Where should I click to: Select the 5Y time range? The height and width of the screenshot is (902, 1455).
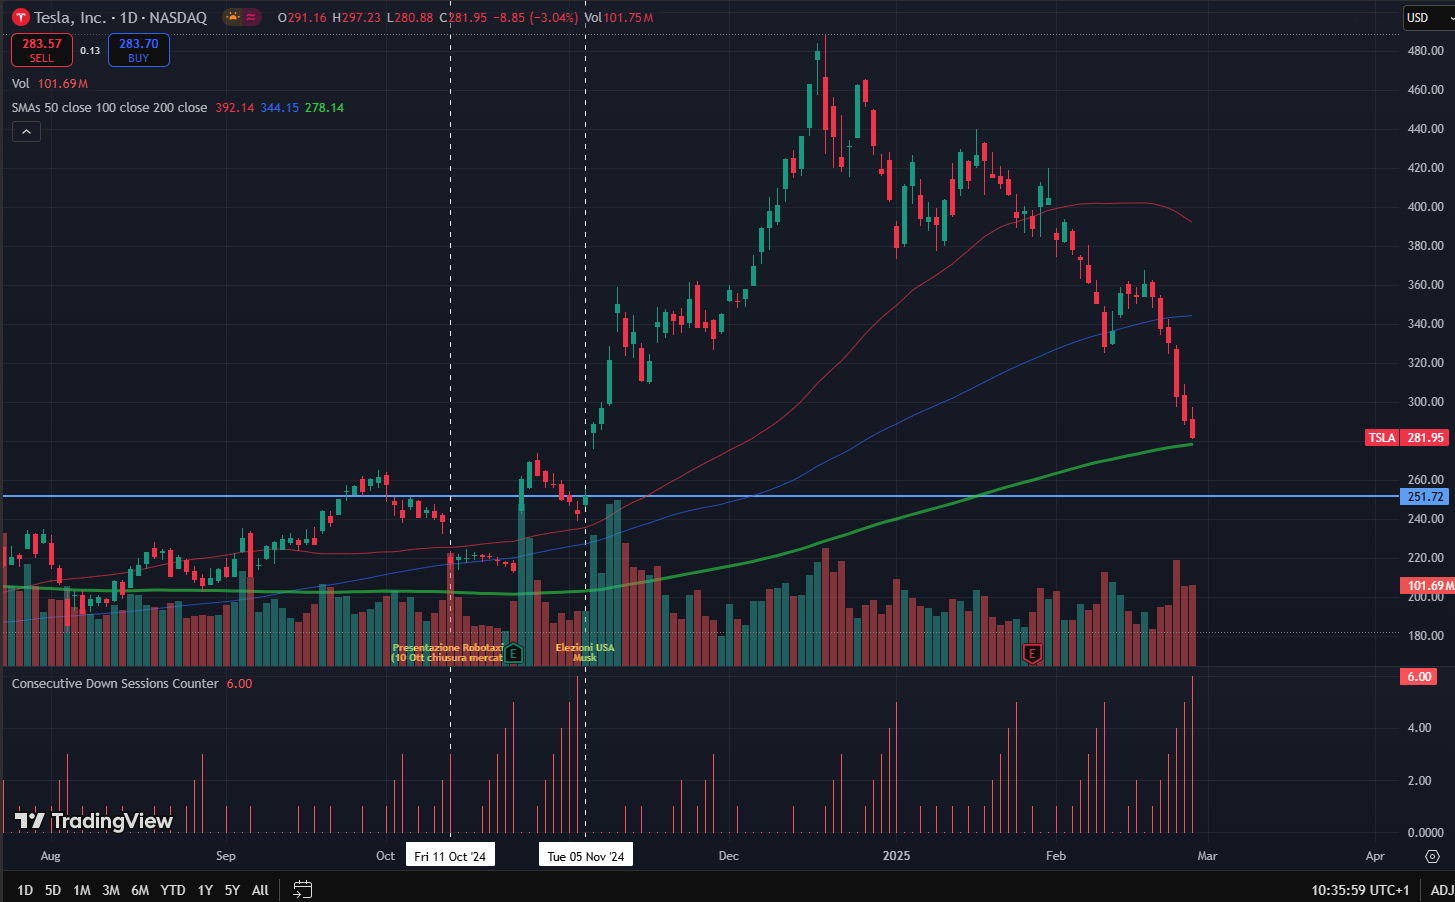(x=232, y=890)
